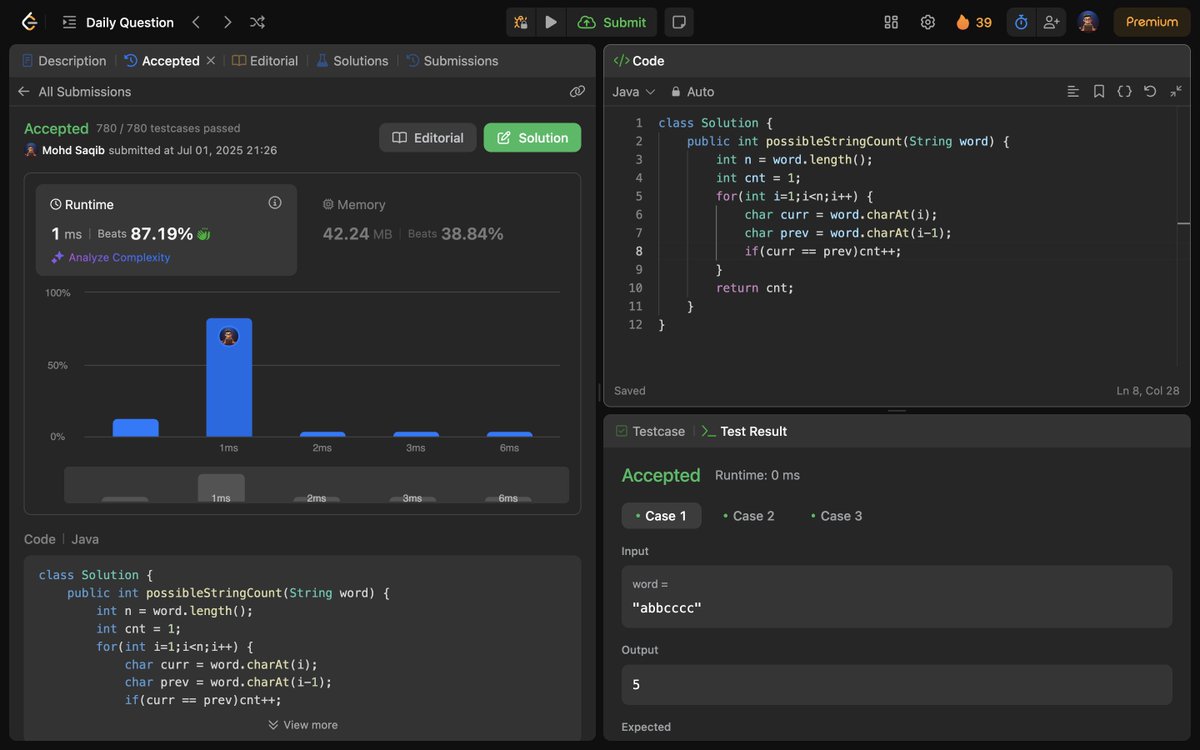
Task: Click Analyze Complexity link
Action: coord(110,257)
